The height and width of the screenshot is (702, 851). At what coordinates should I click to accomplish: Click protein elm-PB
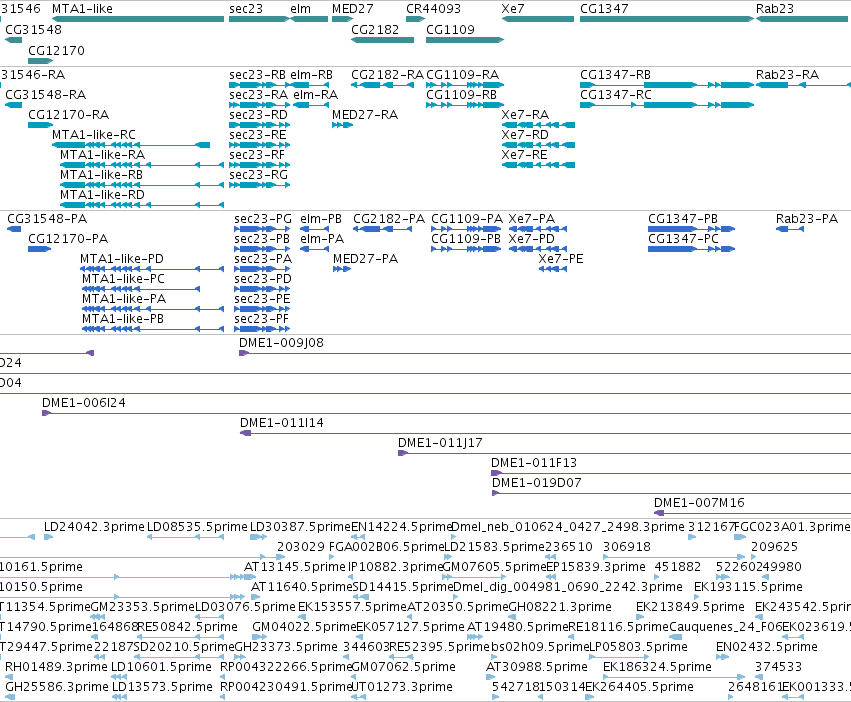314,229
